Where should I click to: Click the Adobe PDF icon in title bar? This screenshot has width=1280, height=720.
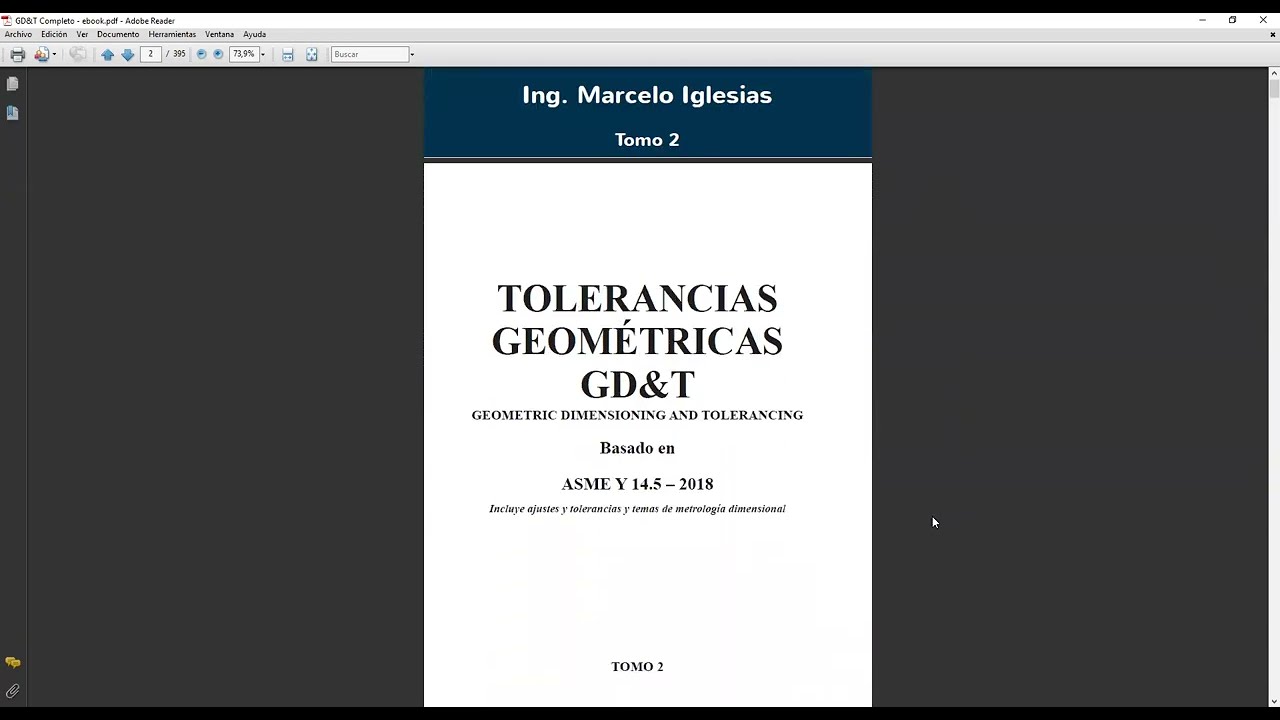pos(7,20)
